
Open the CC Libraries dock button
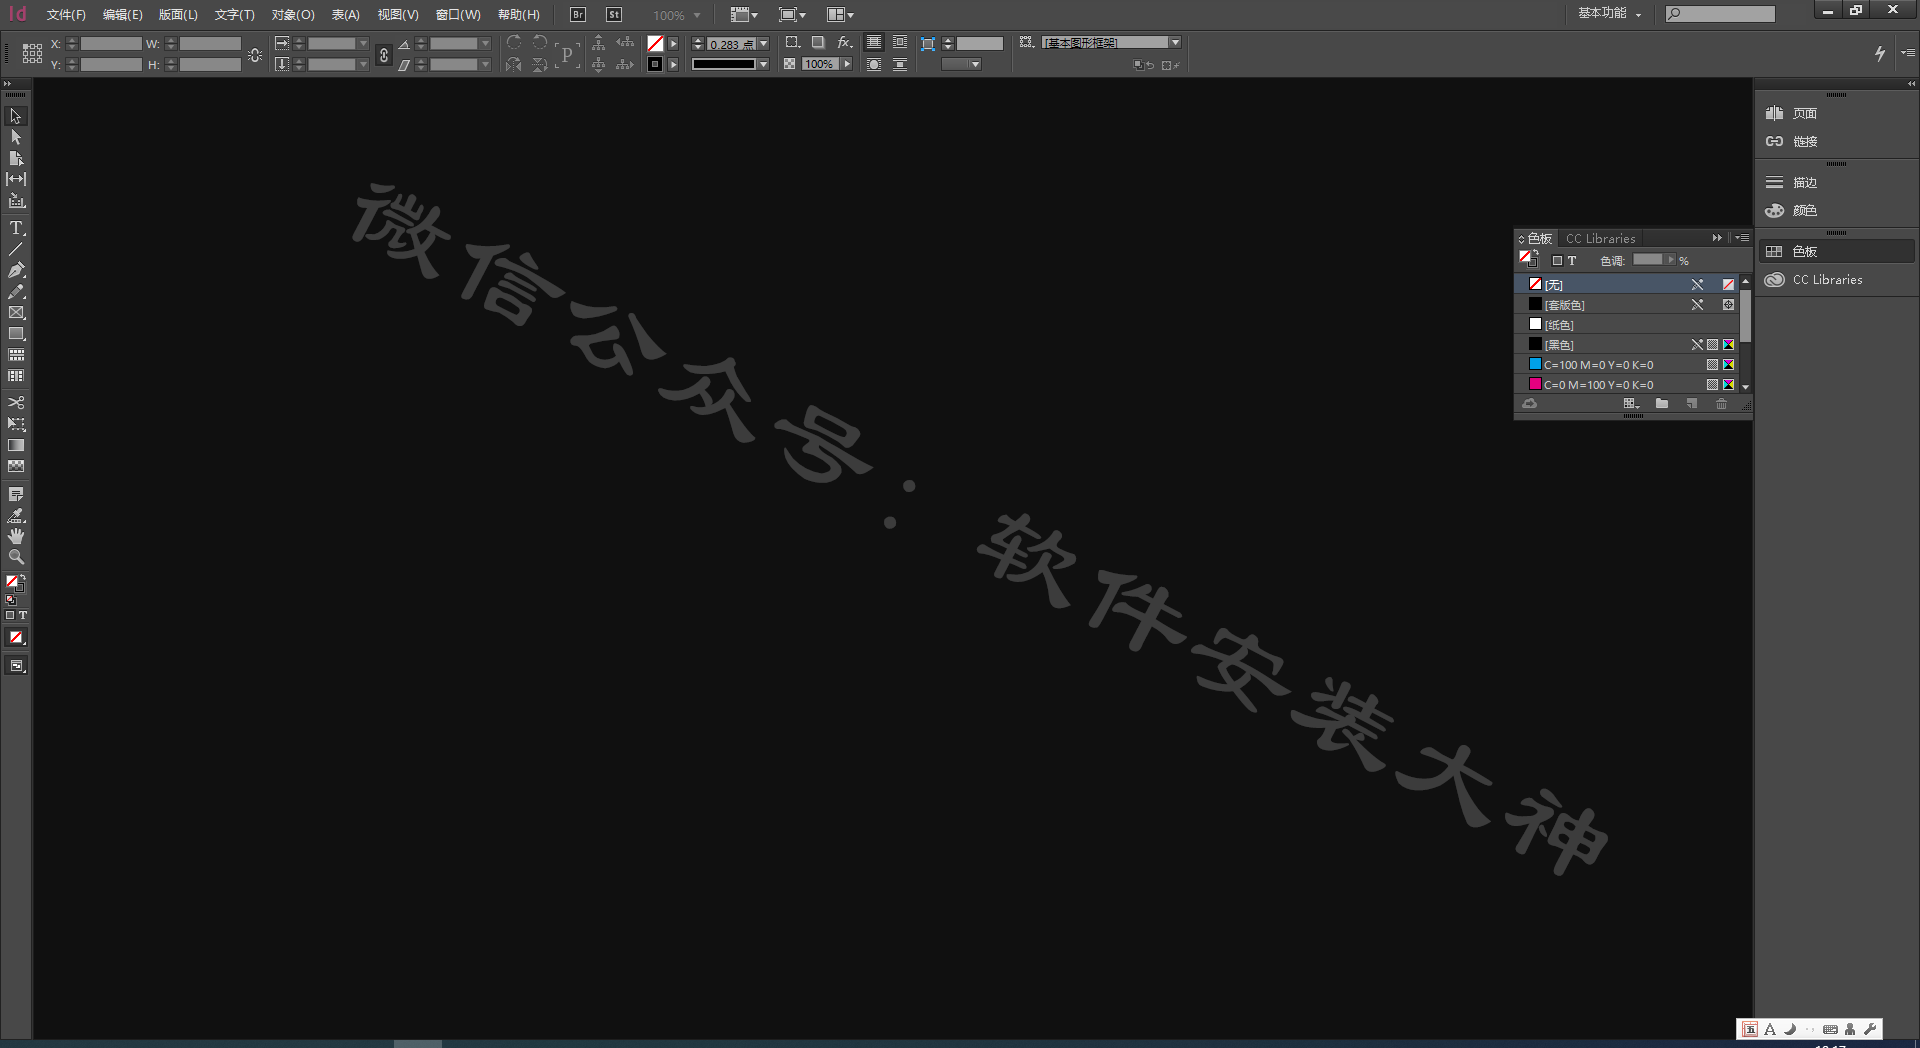(1836, 280)
